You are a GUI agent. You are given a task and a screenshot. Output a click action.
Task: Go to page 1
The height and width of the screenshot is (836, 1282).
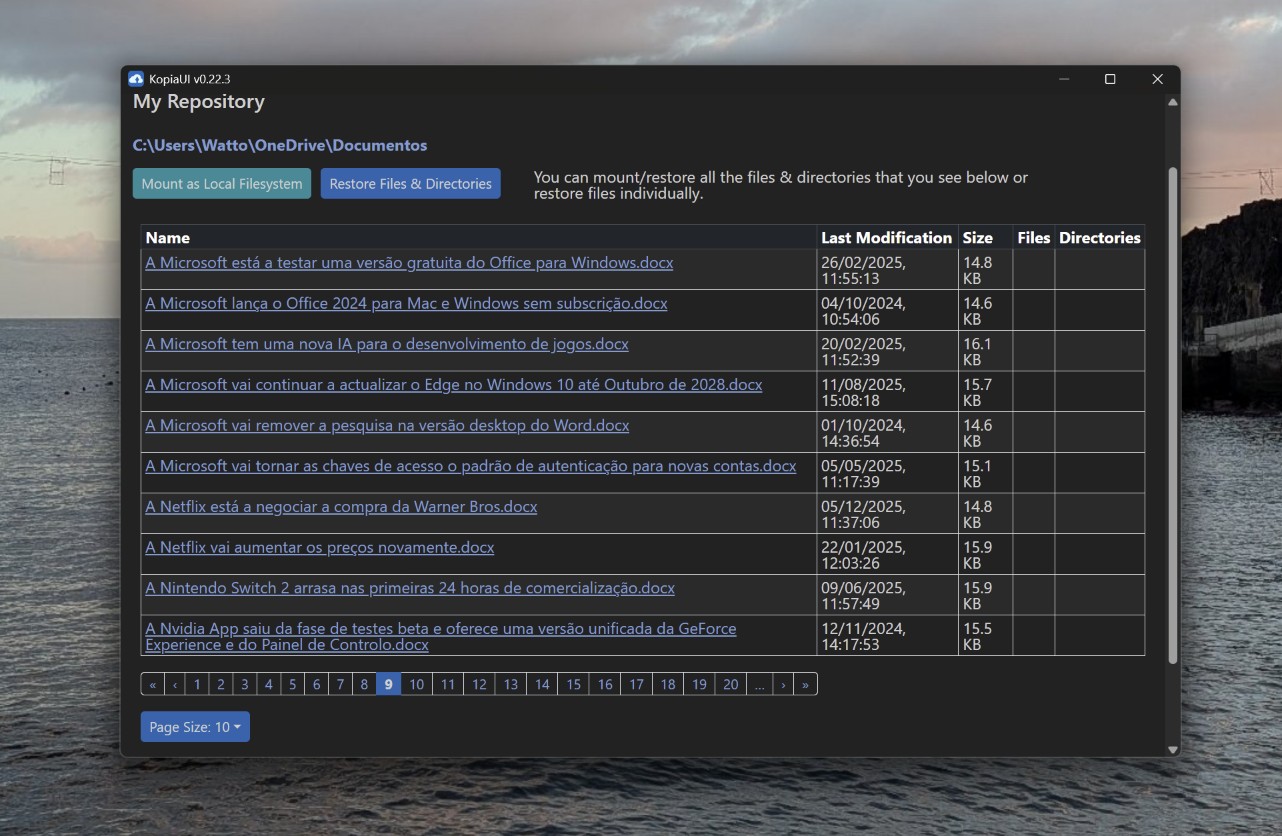(197, 684)
